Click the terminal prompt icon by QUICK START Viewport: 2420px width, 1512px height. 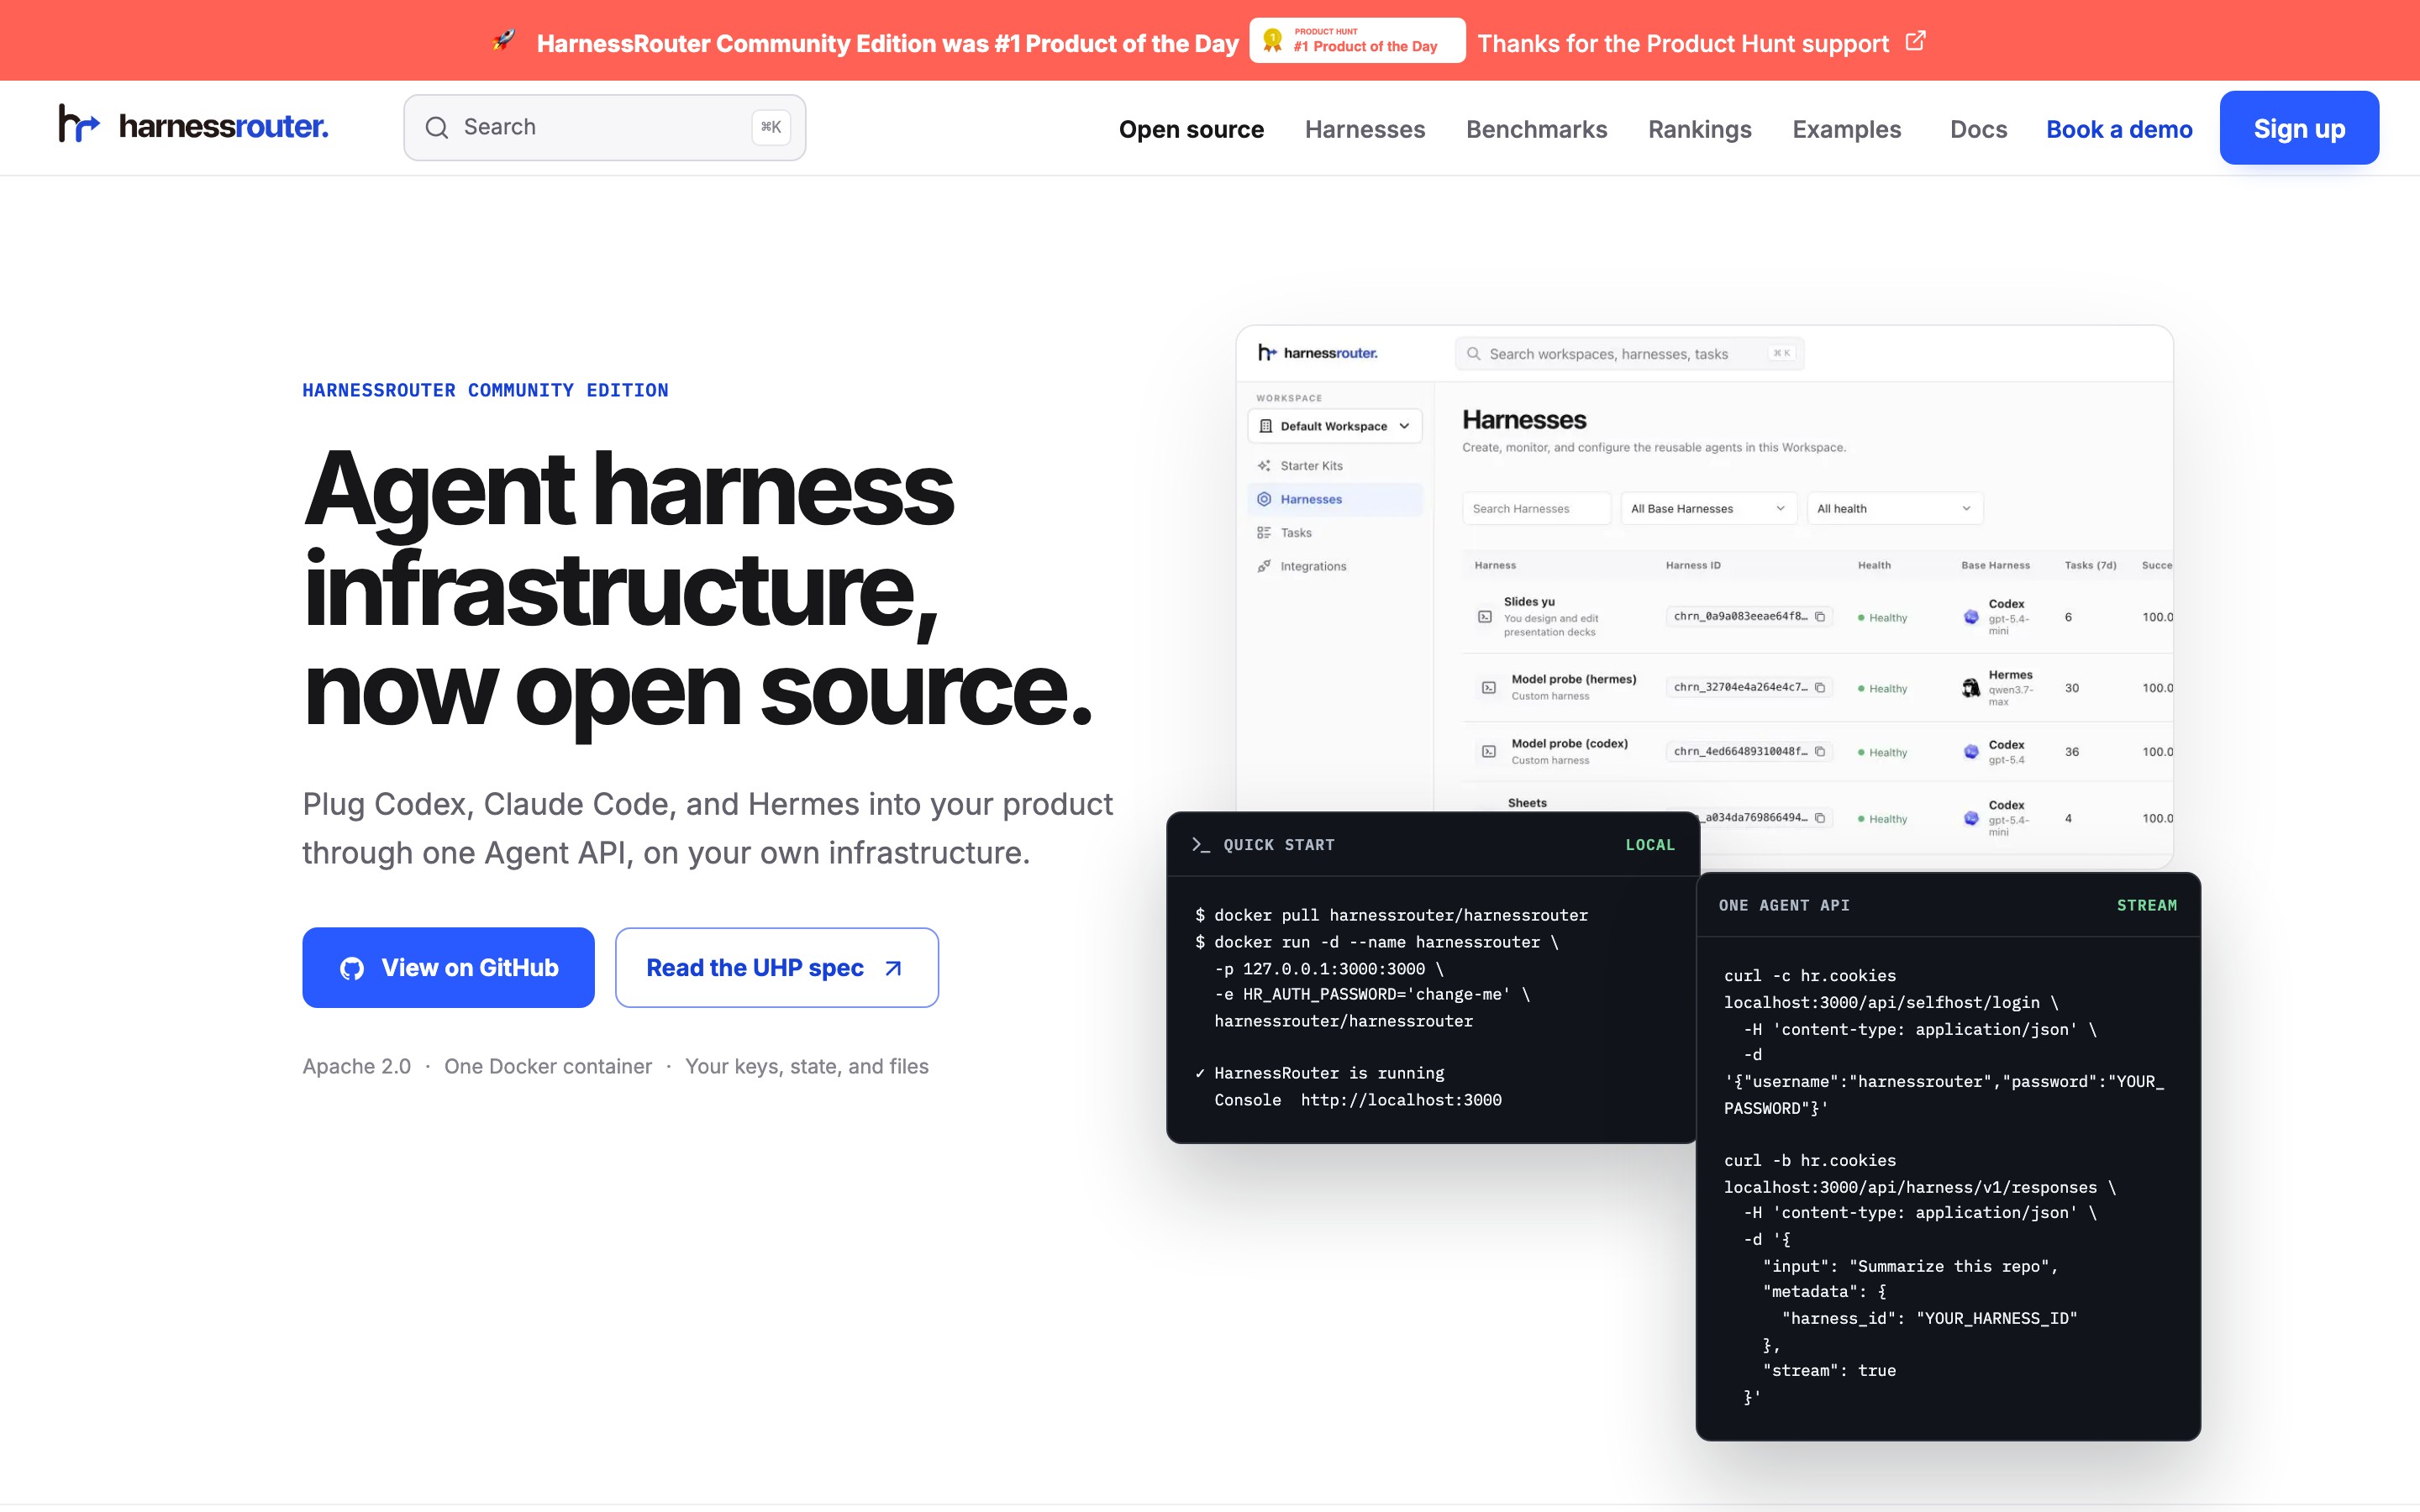(1200, 845)
